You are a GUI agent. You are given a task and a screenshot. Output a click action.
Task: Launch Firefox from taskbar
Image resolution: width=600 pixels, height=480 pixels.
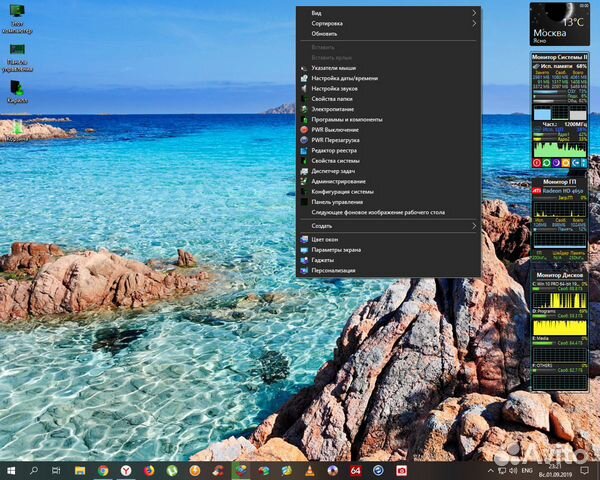149,470
